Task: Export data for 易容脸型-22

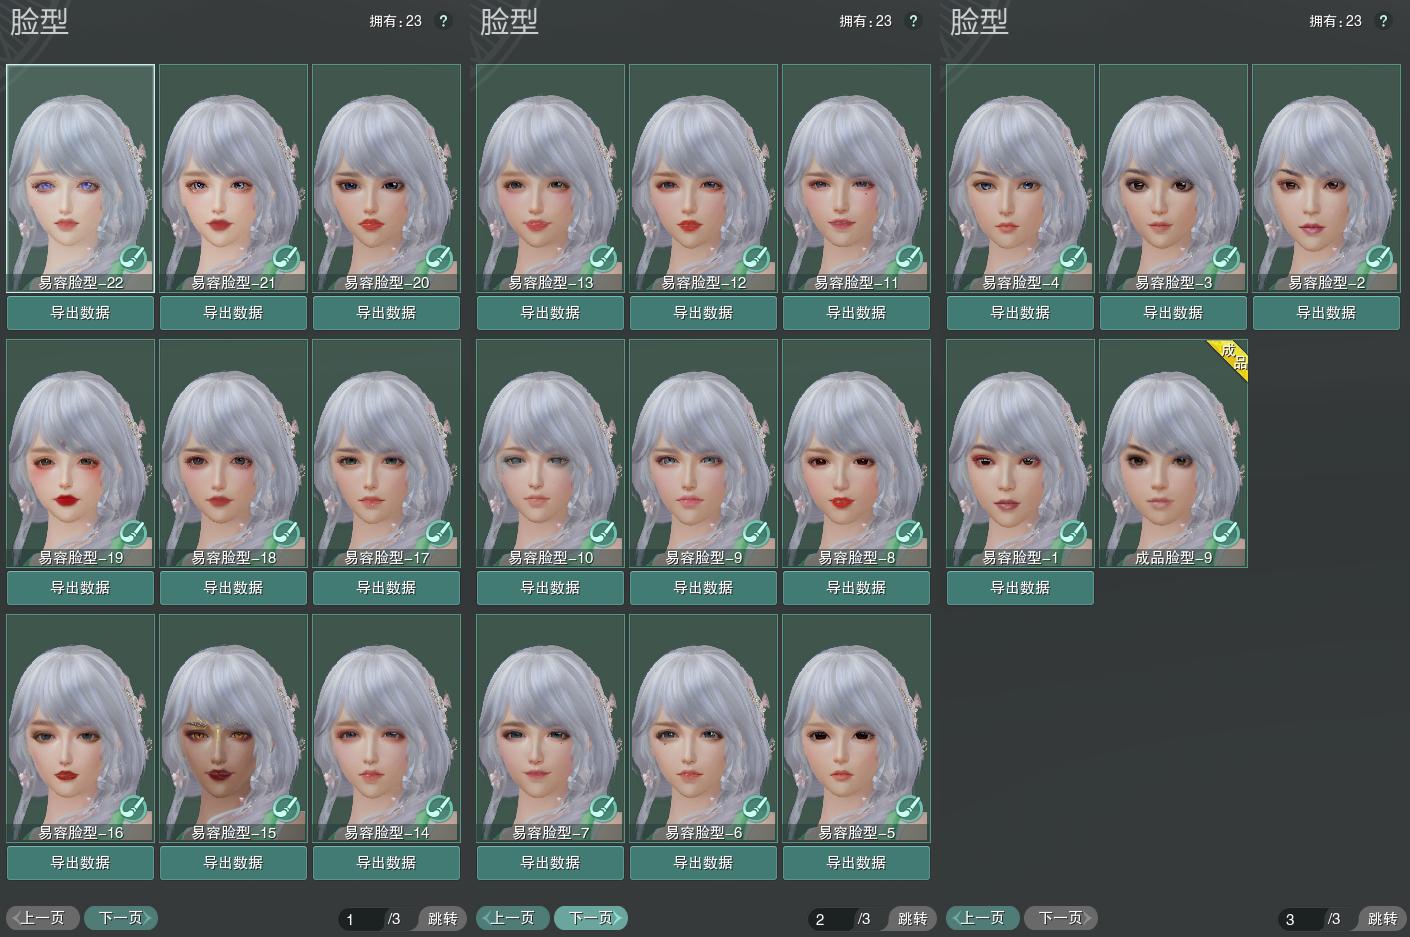Action: [81, 313]
